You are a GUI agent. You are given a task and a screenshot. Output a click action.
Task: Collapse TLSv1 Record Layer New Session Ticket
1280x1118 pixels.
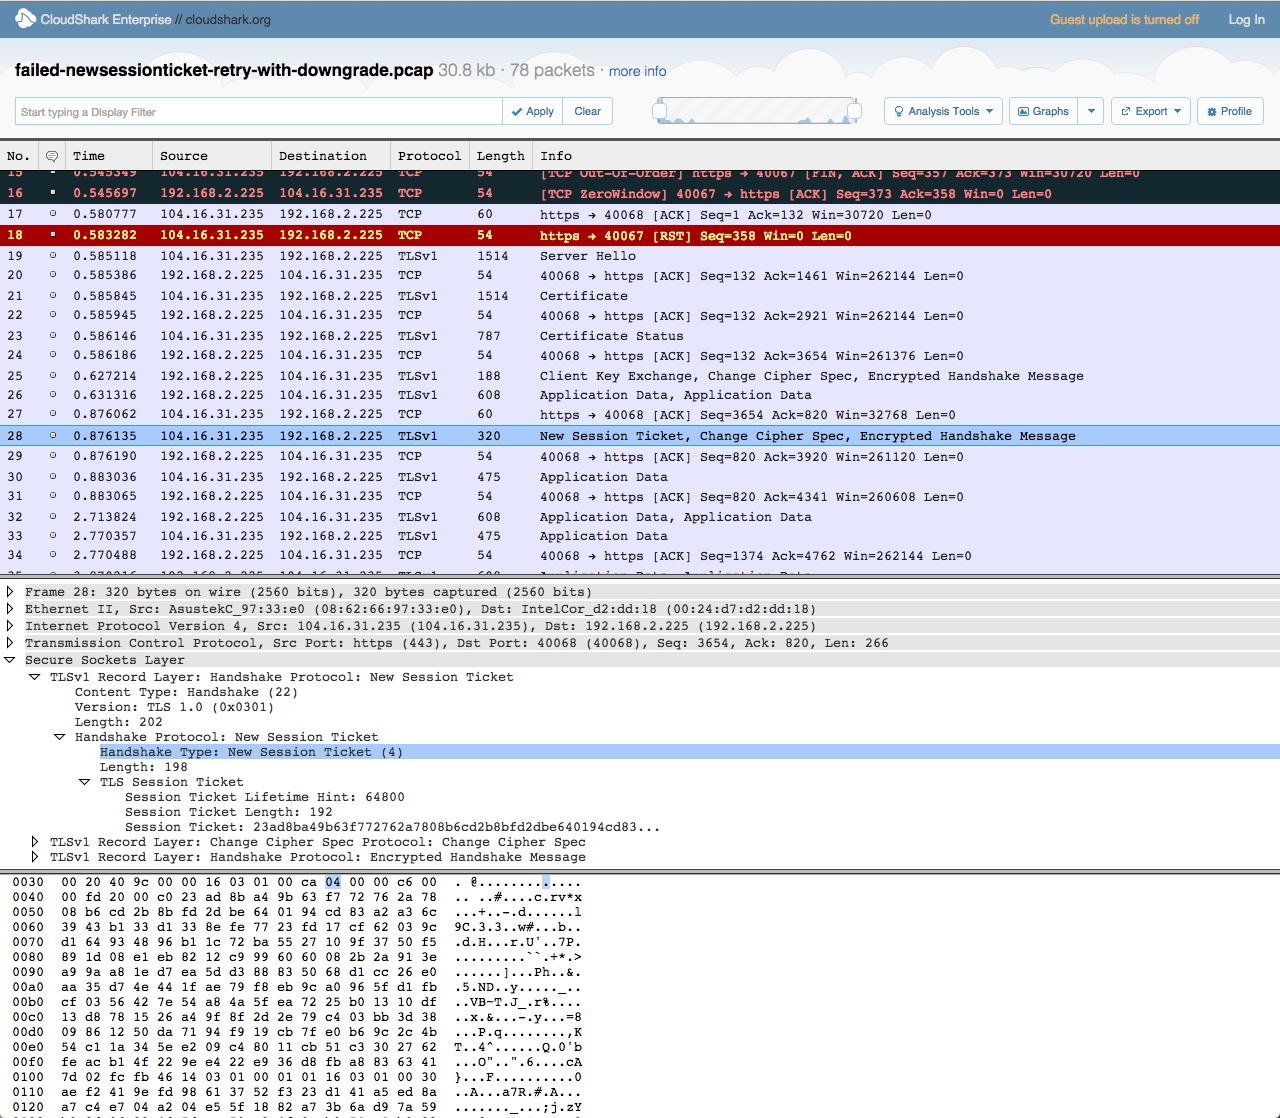35,677
